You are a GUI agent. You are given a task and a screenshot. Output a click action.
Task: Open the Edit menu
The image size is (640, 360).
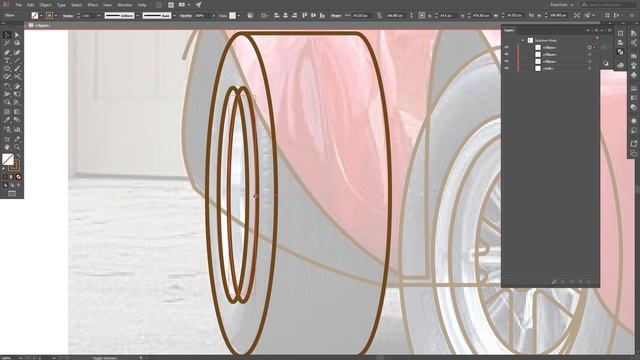tap(31, 5)
